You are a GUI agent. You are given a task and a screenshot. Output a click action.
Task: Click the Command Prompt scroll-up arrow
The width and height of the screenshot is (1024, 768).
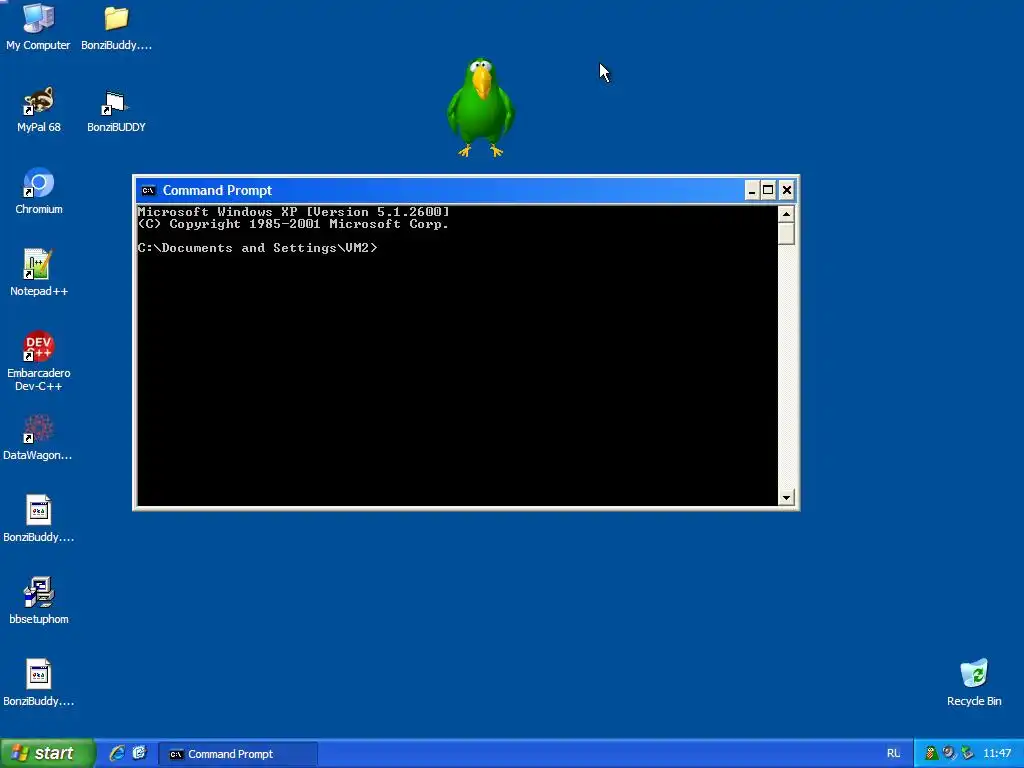pyautogui.click(x=786, y=214)
